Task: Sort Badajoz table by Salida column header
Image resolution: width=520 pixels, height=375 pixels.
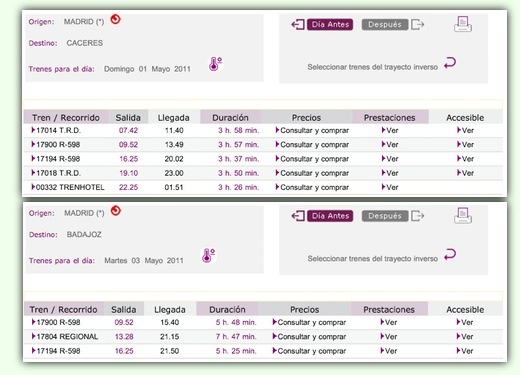Action: point(124,309)
